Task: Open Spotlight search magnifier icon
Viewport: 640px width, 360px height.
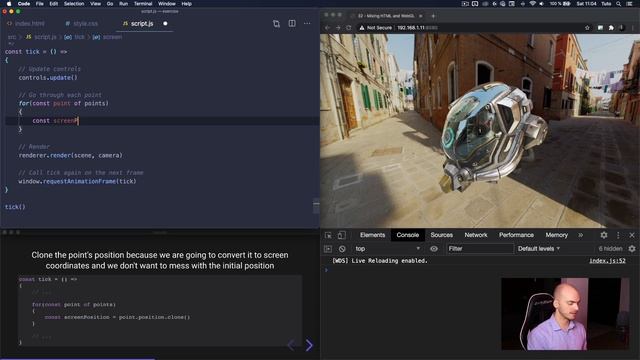Action: tap(618, 4)
